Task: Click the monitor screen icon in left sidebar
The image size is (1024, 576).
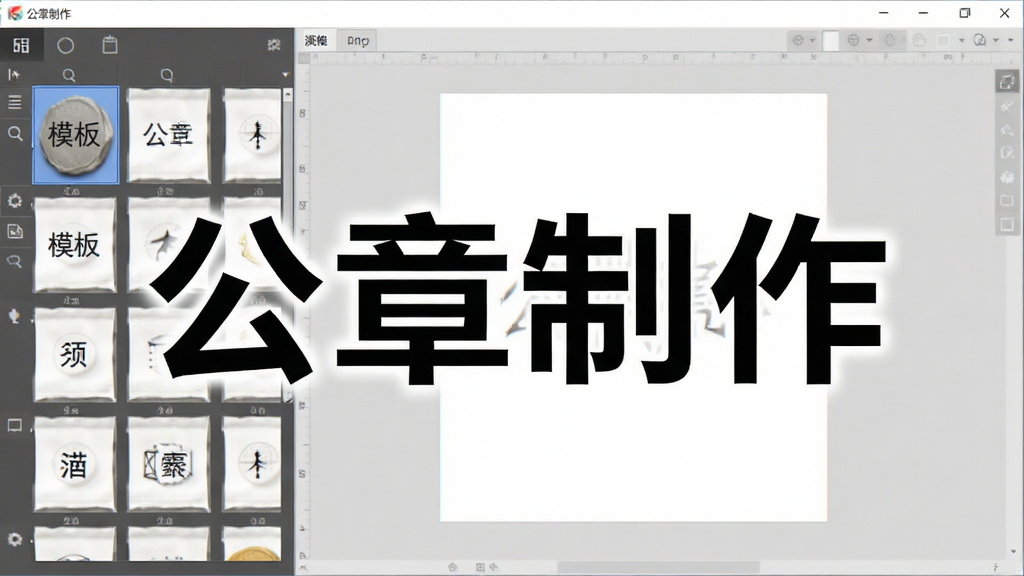Action: (x=14, y=426)
